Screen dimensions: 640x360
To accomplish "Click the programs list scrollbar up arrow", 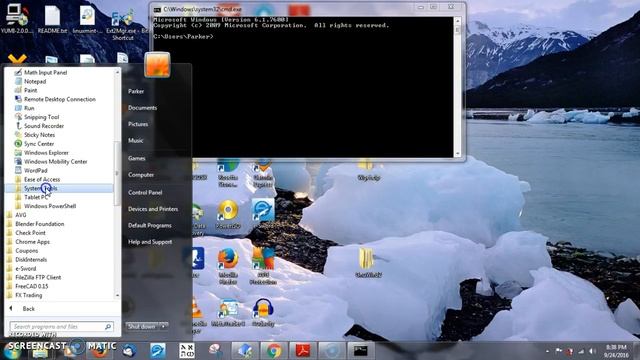I will pyautogui.click(x=118, y=72).
